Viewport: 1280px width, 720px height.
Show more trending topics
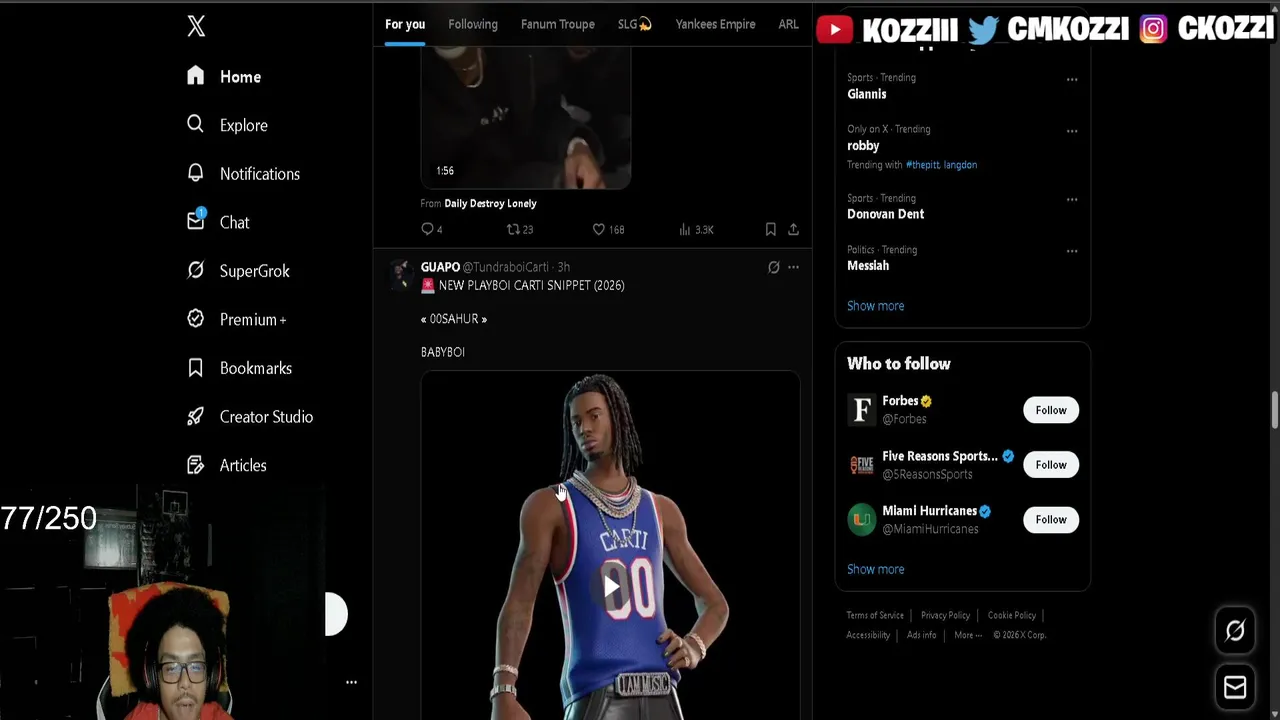(875, 306)
